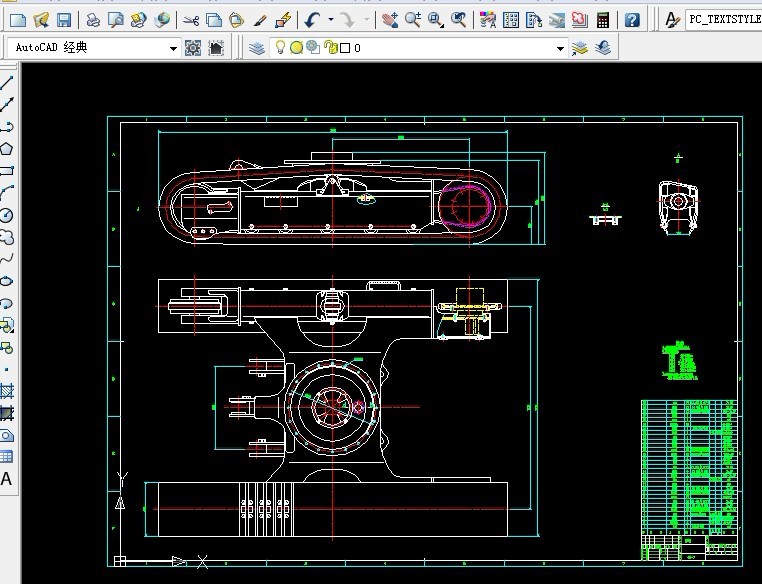Open the Layer Properties Manager icon

click(x=257, y=47)
